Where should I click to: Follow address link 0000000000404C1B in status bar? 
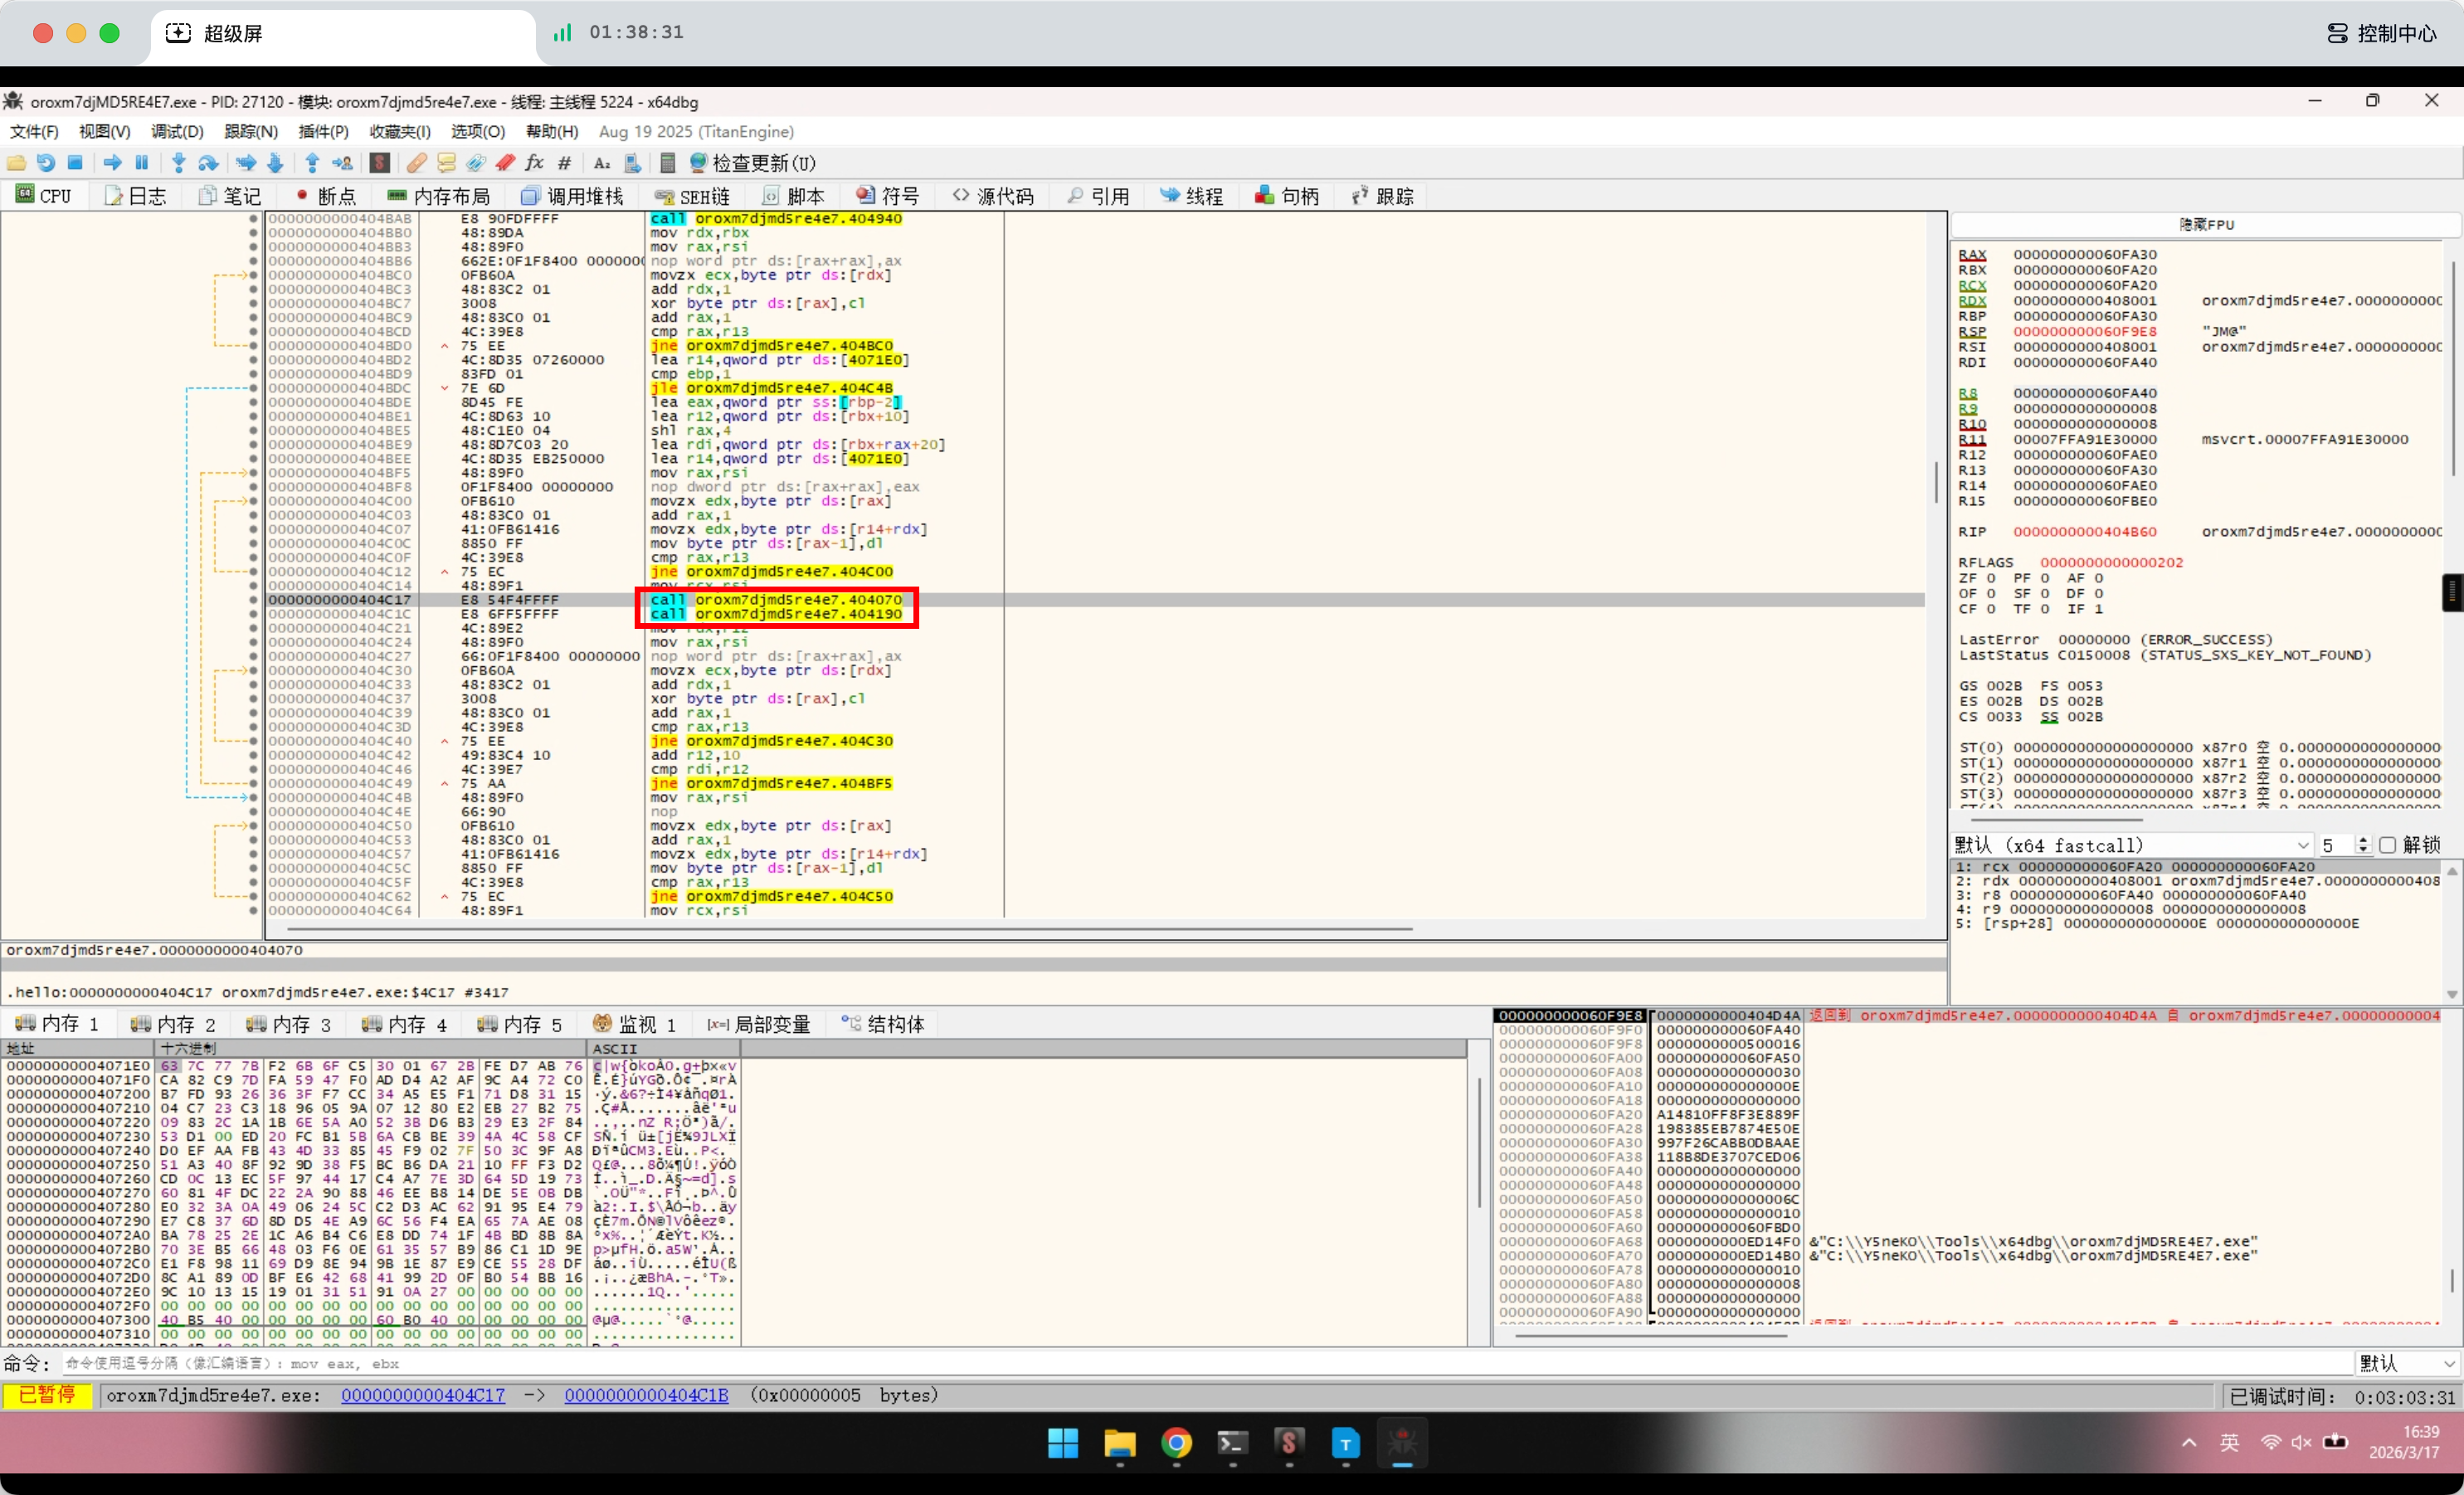pos(646,1395)
